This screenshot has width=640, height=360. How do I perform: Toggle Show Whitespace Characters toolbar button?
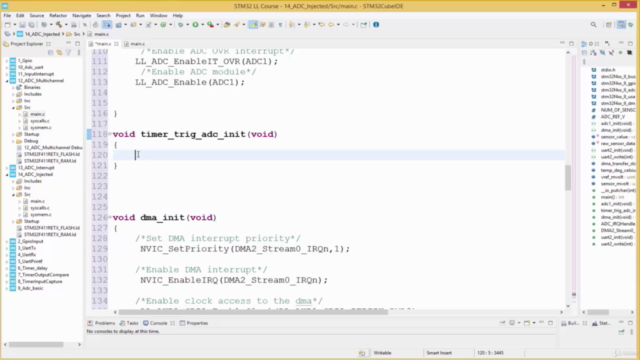point(280,25)
